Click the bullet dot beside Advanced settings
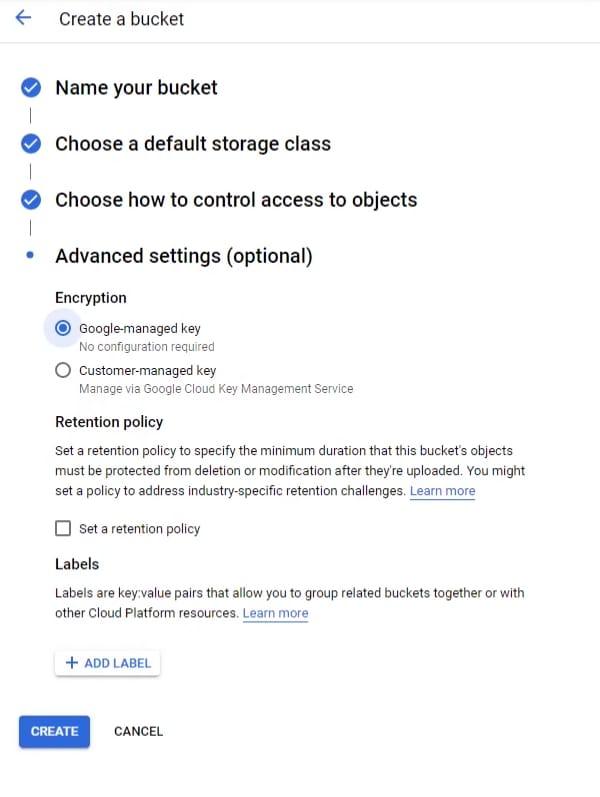The height and width of the screenshot is (797, 600). click(x=31, y=256)
